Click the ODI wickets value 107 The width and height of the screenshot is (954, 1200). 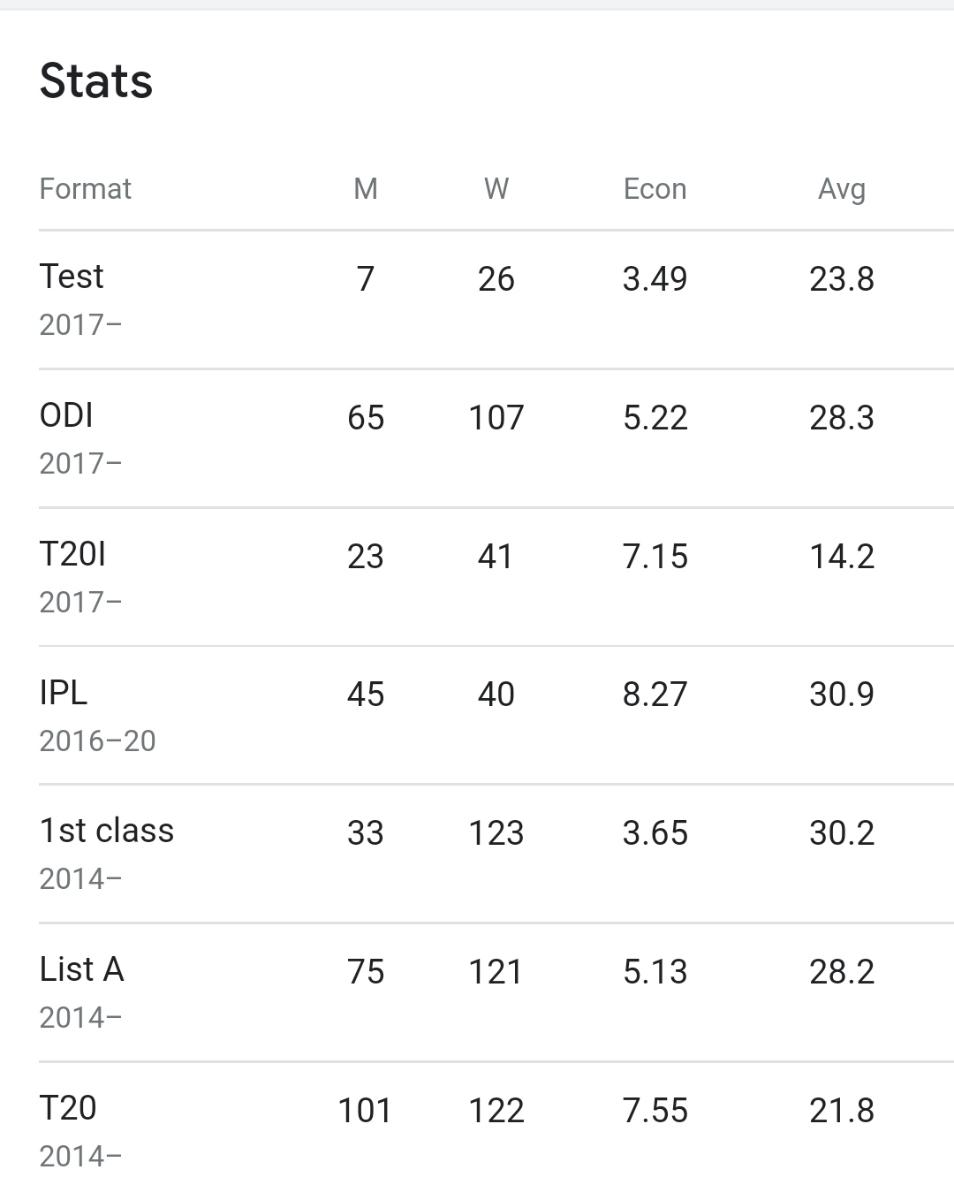click(496, 418)
